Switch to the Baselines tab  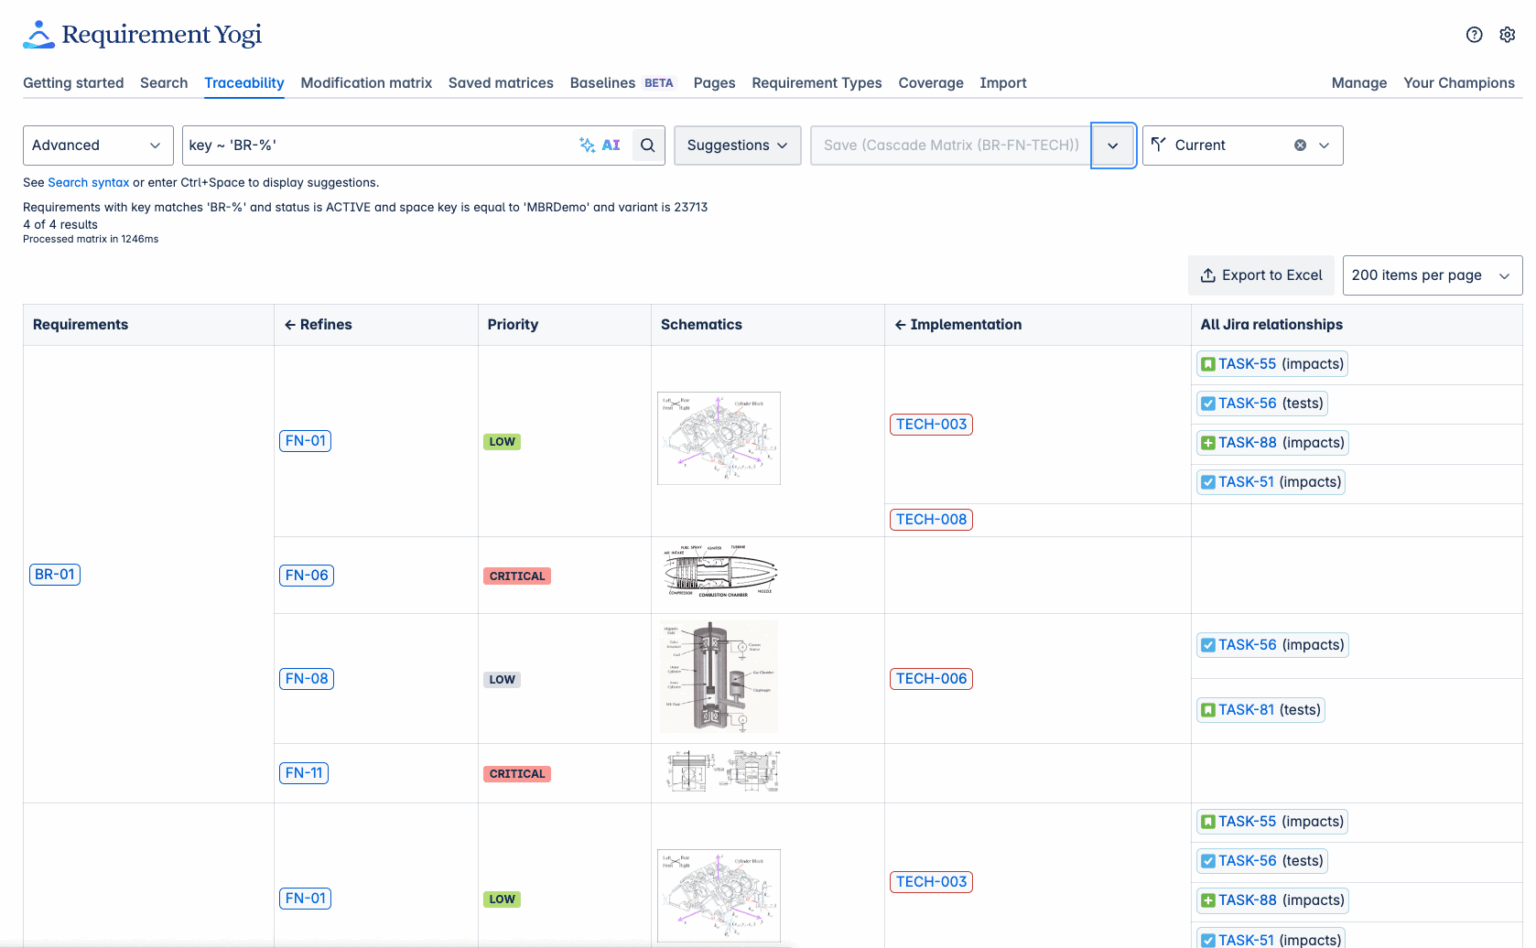(x=602, y=83)
